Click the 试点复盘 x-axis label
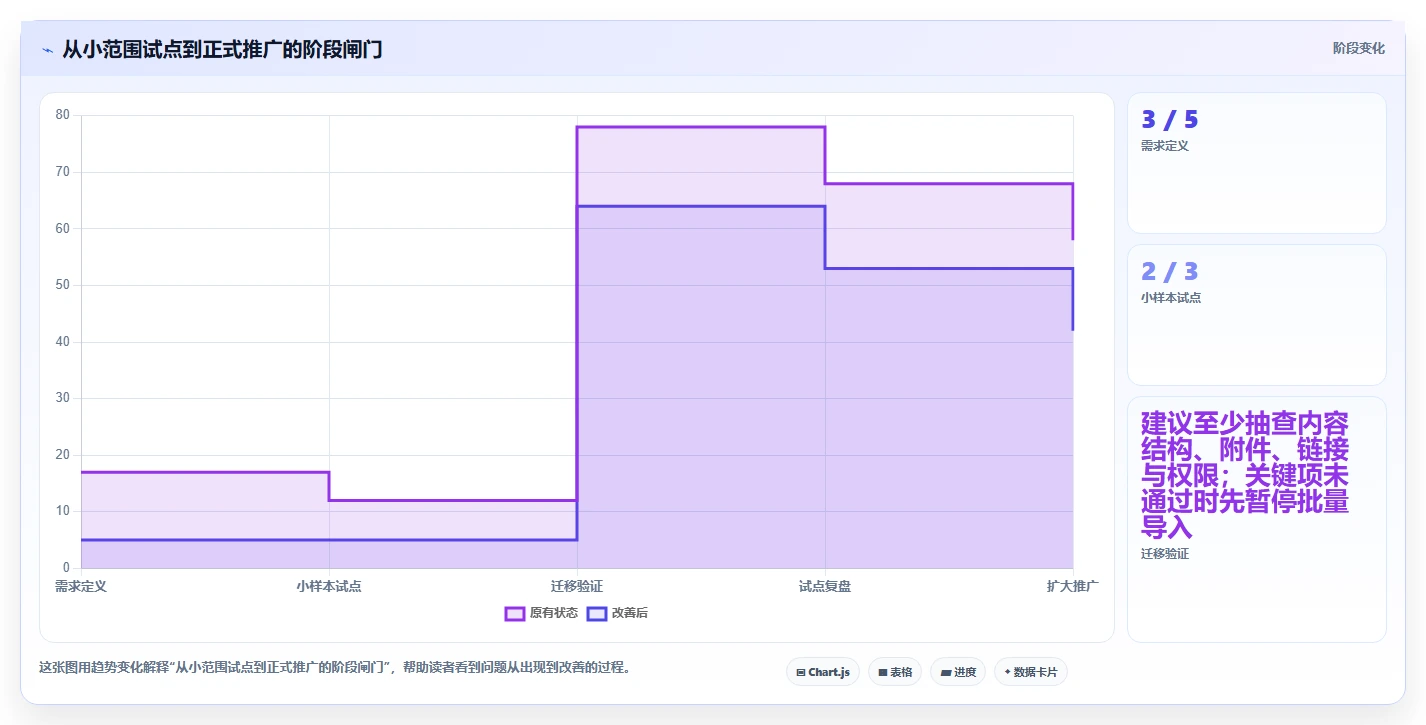The height and width of the screenshot is (725, 1426). point(825,586)
